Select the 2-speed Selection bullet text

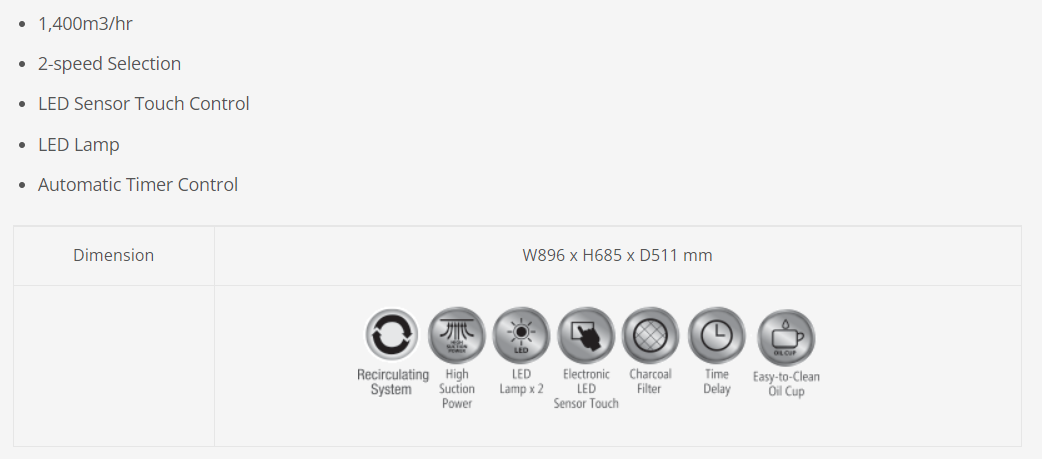click(x=110, y=64)
